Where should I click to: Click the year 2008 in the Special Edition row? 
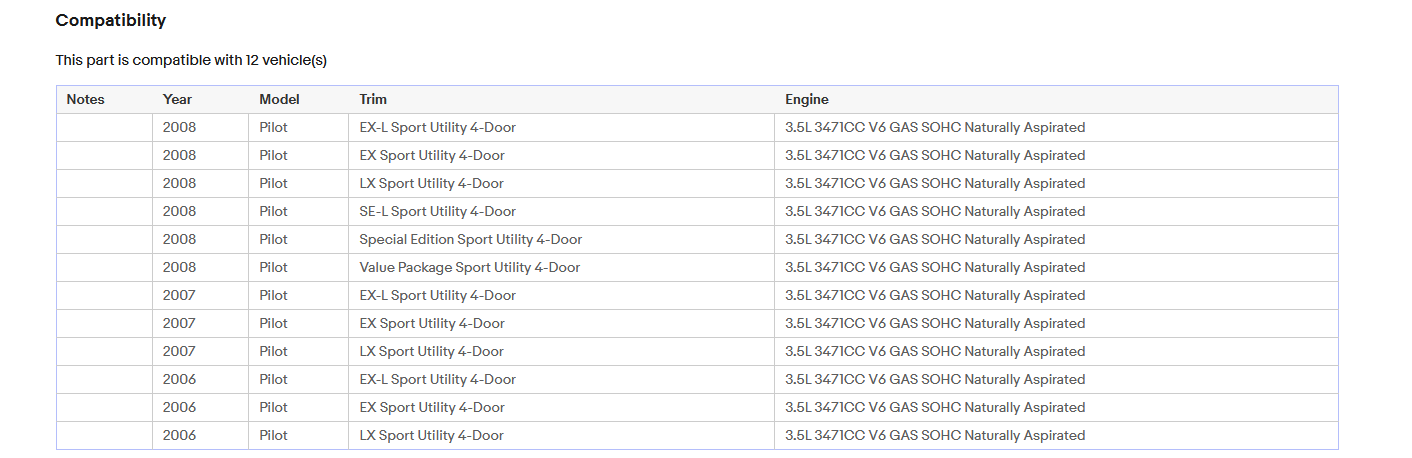(x=180, y=239)
